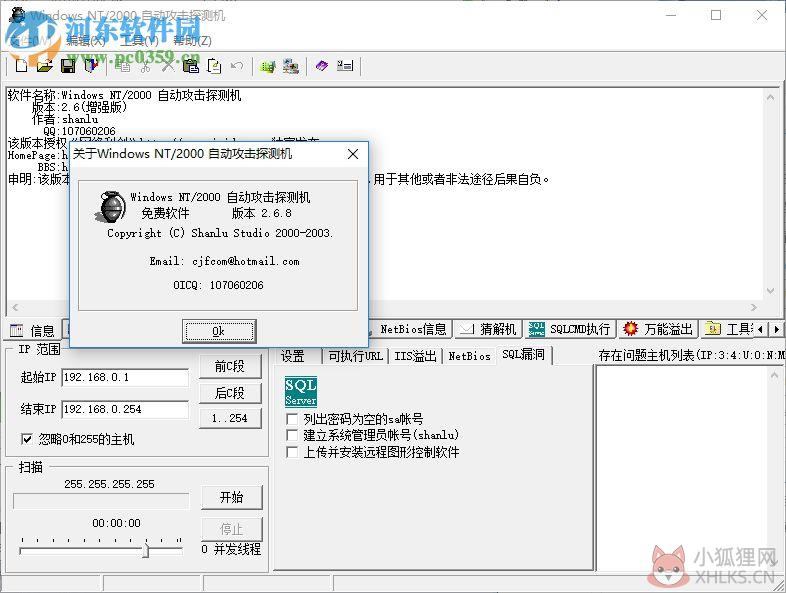The image size is (786, 593).
Task: Click the Undo arrow toolbar icon
Action: tap(237, 66)
